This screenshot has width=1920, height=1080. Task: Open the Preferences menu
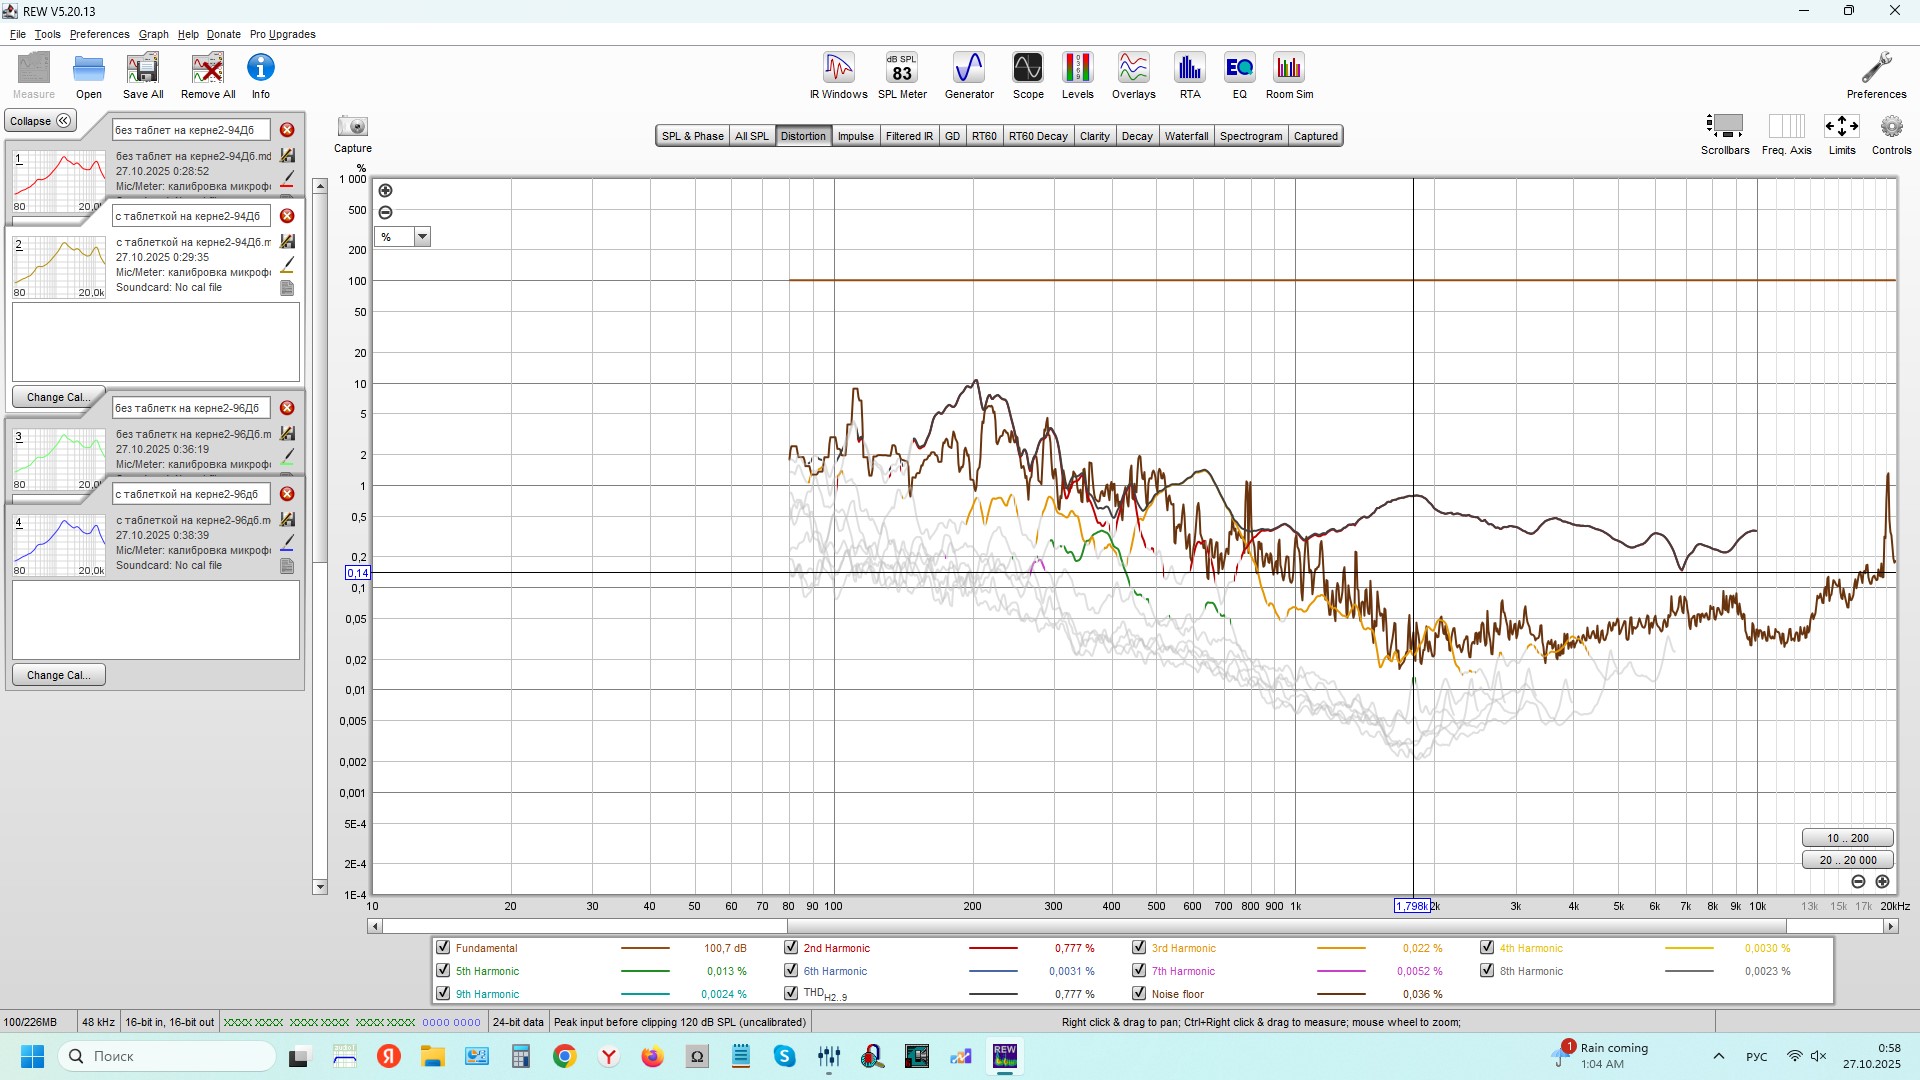(x=99, y=34)
